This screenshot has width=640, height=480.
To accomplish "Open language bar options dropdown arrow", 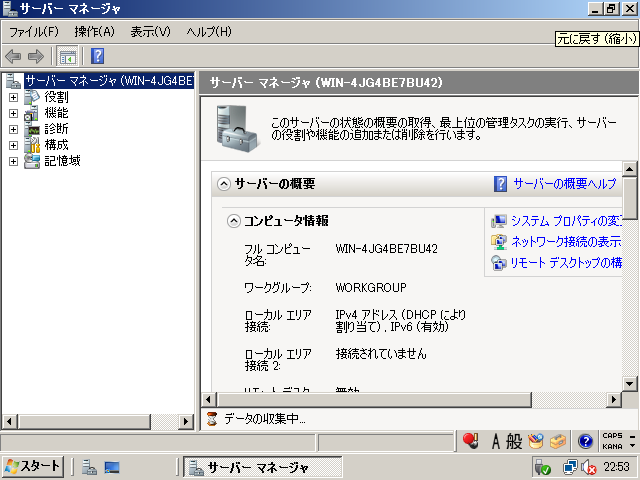I will tap(632, 446).
